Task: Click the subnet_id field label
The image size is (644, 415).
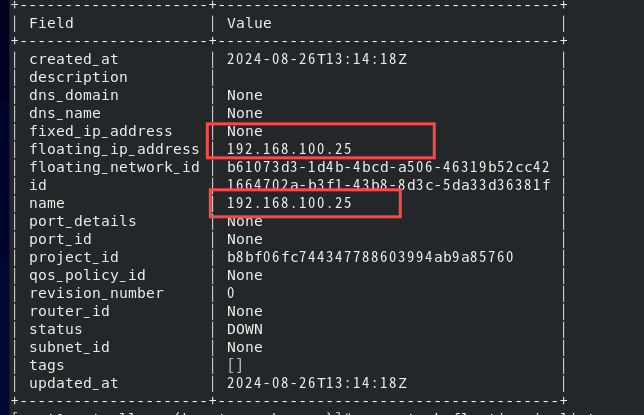Action: pos(69,347)
